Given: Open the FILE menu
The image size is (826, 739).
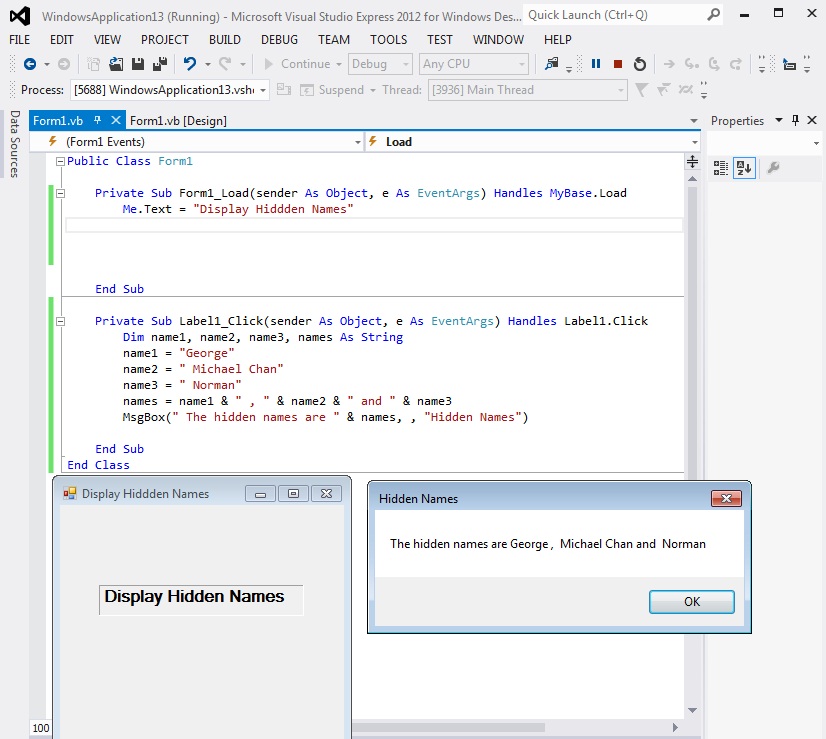Looking at the screenshot, I should 19,40.
